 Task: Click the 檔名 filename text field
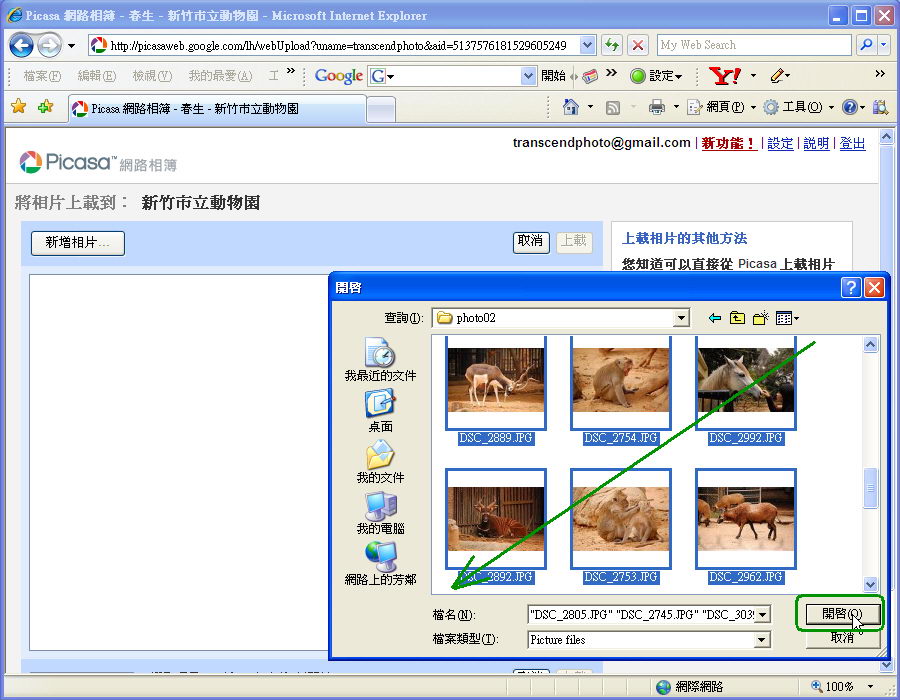641,615
